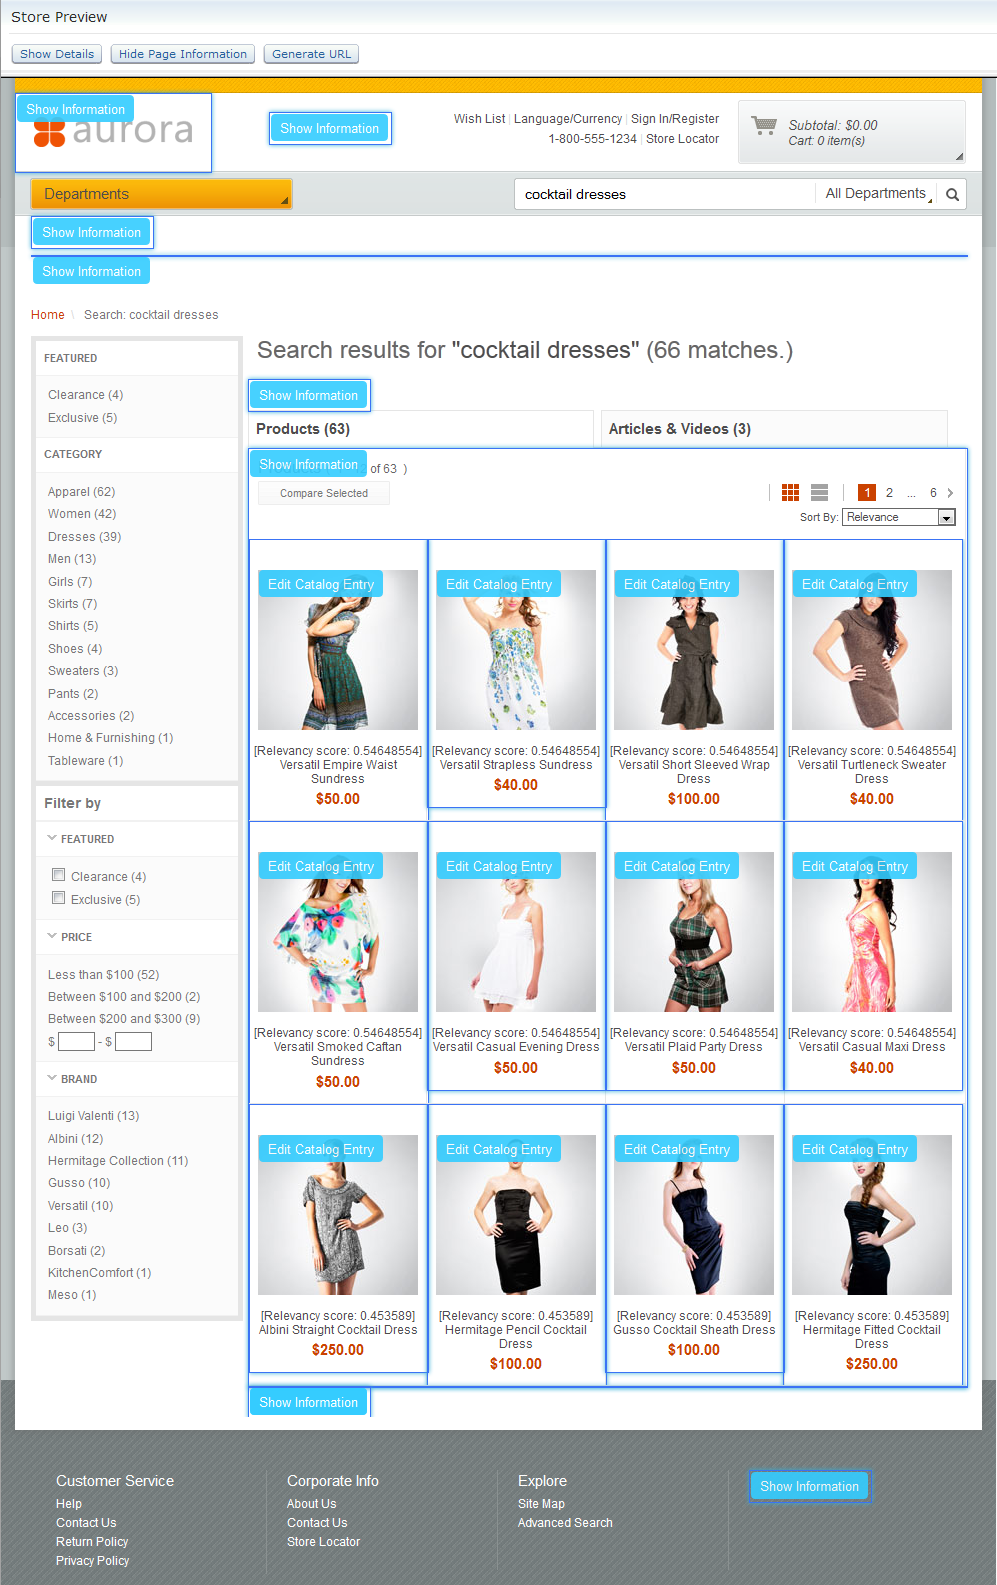Go to next results page arrow
Viewport: 997px width, 1585px height.
pyautogui.click(x=950, y=493)
